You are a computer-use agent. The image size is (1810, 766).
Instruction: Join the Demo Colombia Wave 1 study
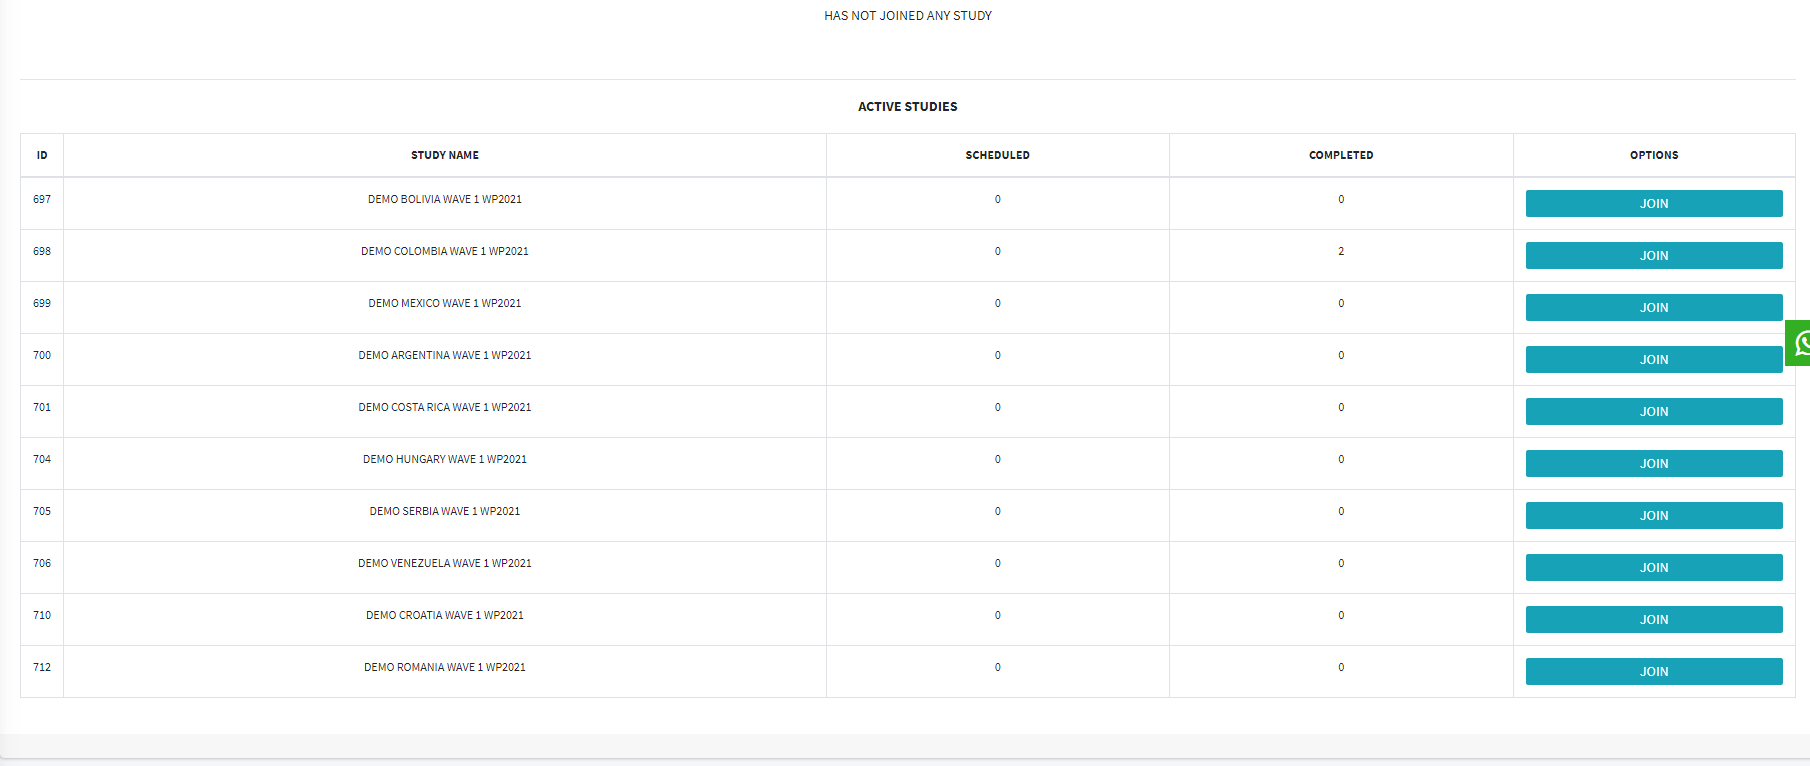(x=1654, y=255)
